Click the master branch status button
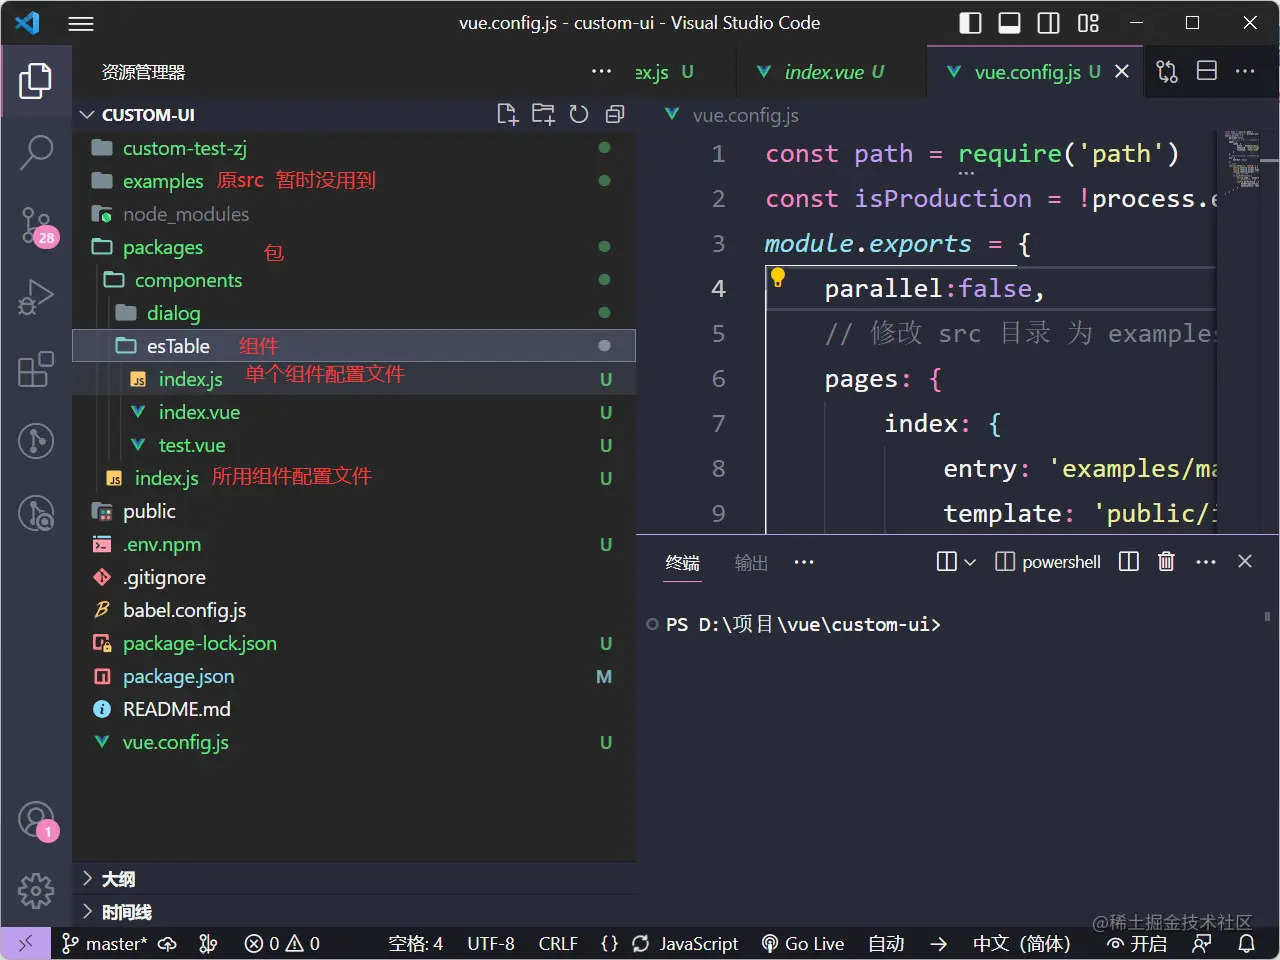The image size is (1280, 960). [104, 943]
